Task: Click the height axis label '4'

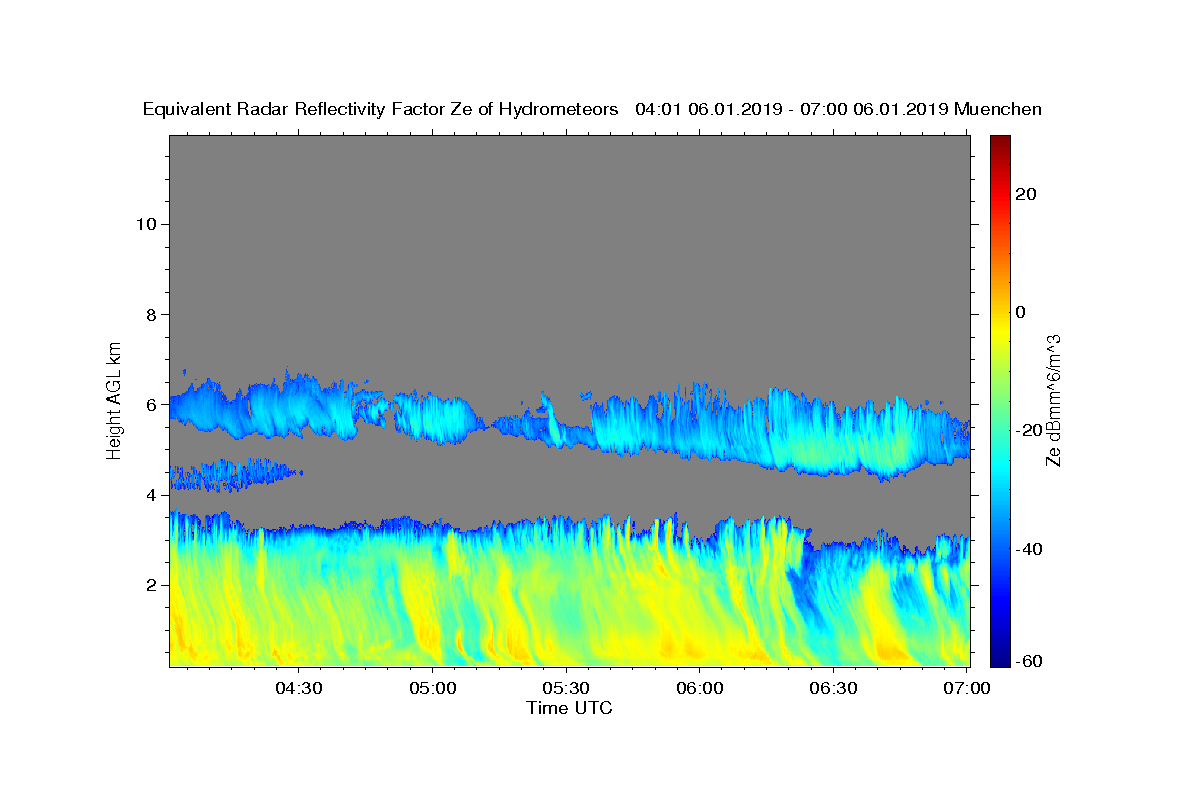Action: (x=152, y=495)
